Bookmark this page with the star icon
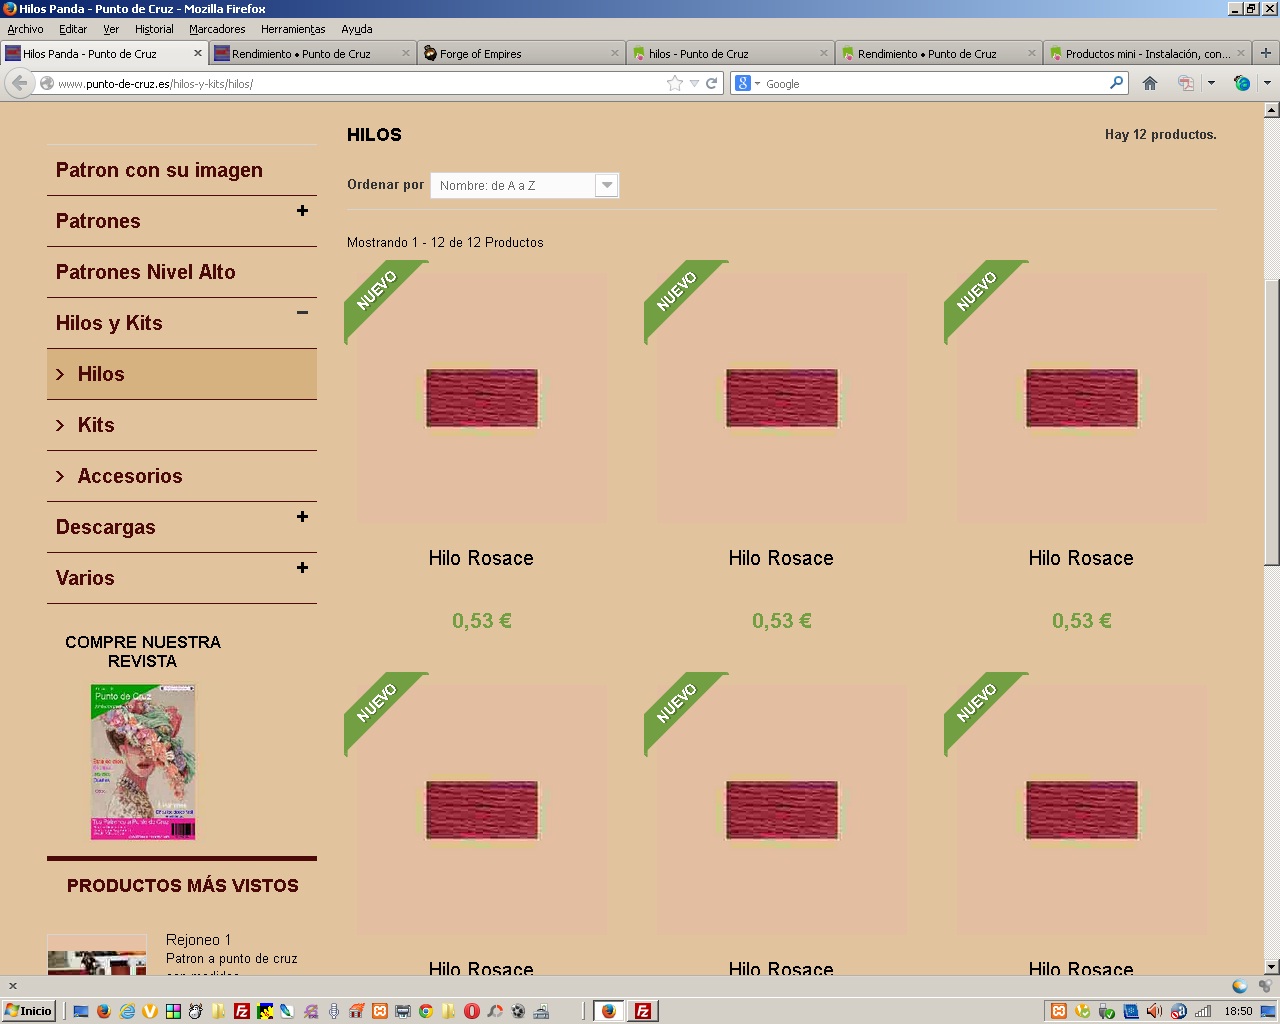Screen dimensions: 1280x1024 [675, 84]
